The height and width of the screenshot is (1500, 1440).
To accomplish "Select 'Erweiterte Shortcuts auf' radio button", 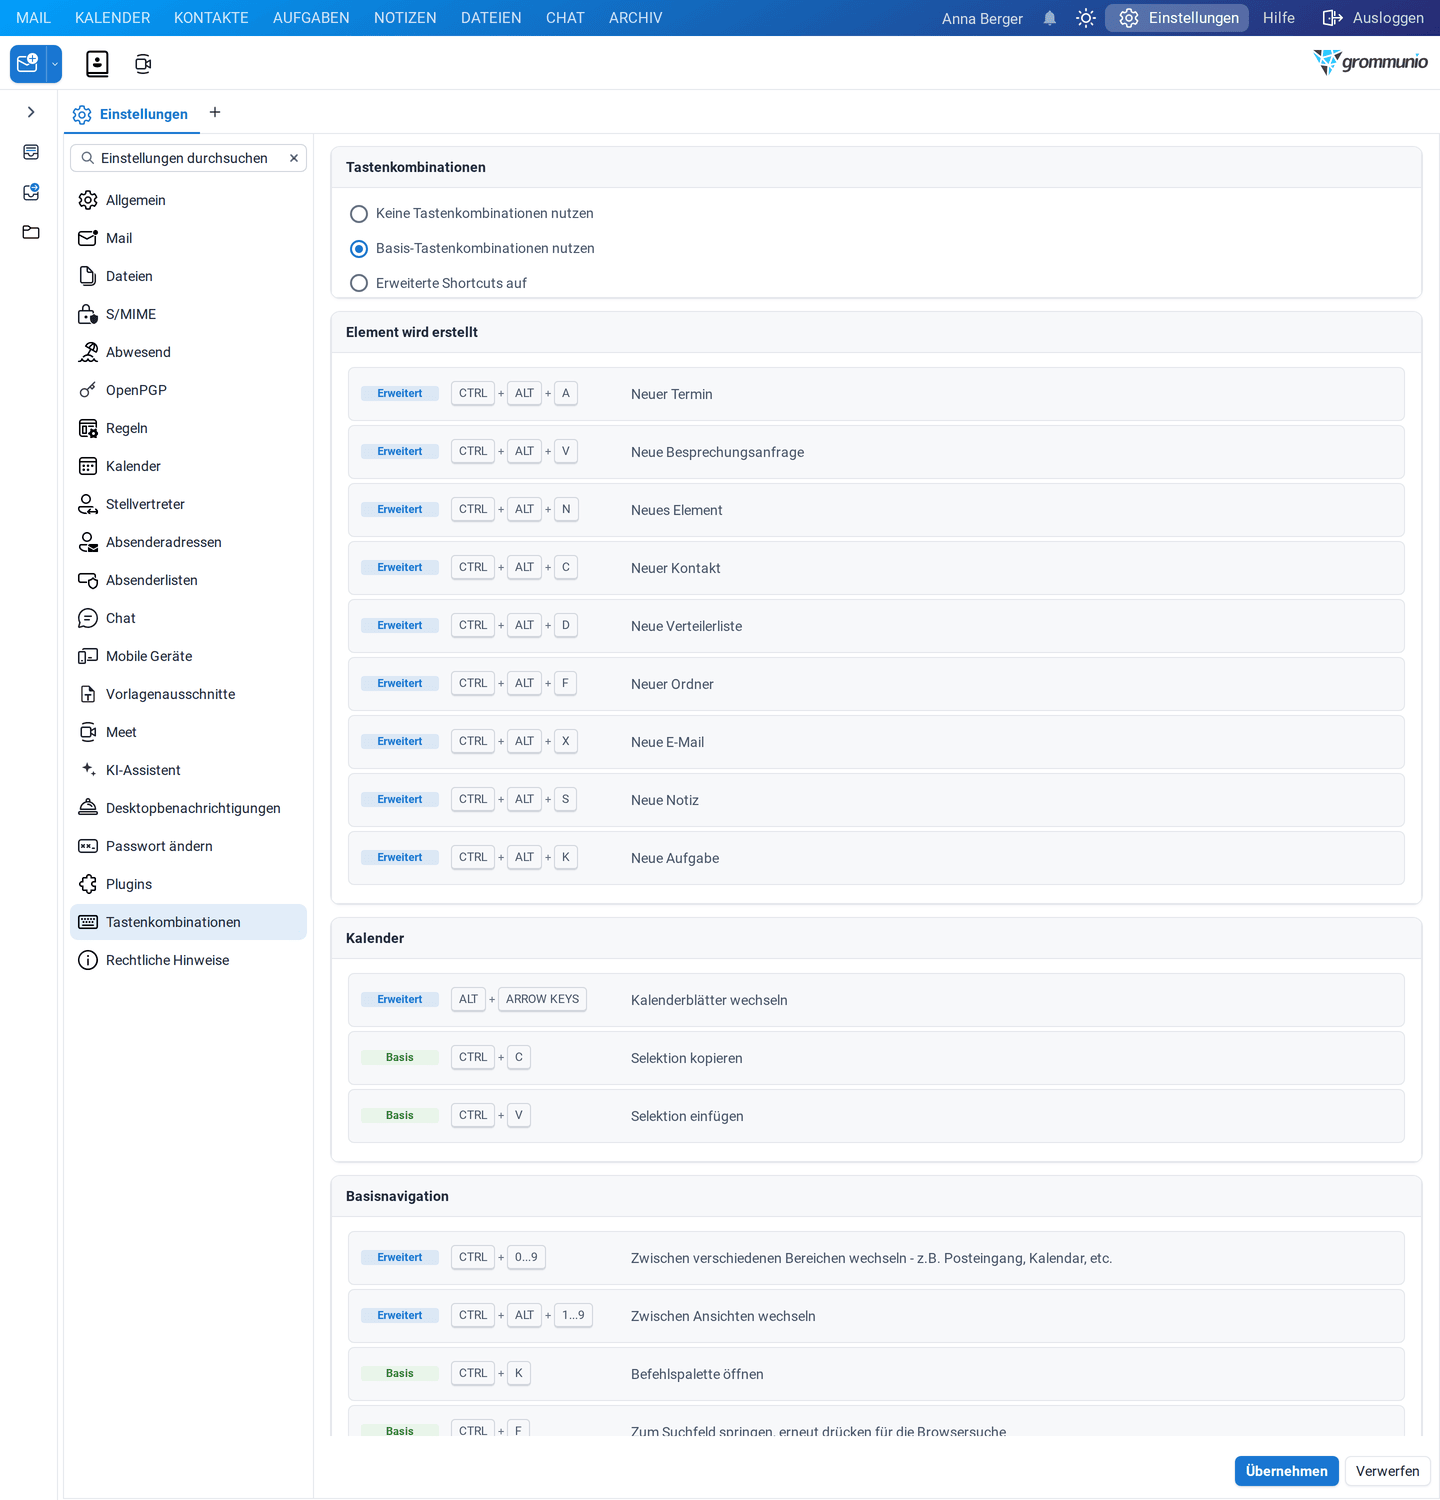I will click(359, 283).
